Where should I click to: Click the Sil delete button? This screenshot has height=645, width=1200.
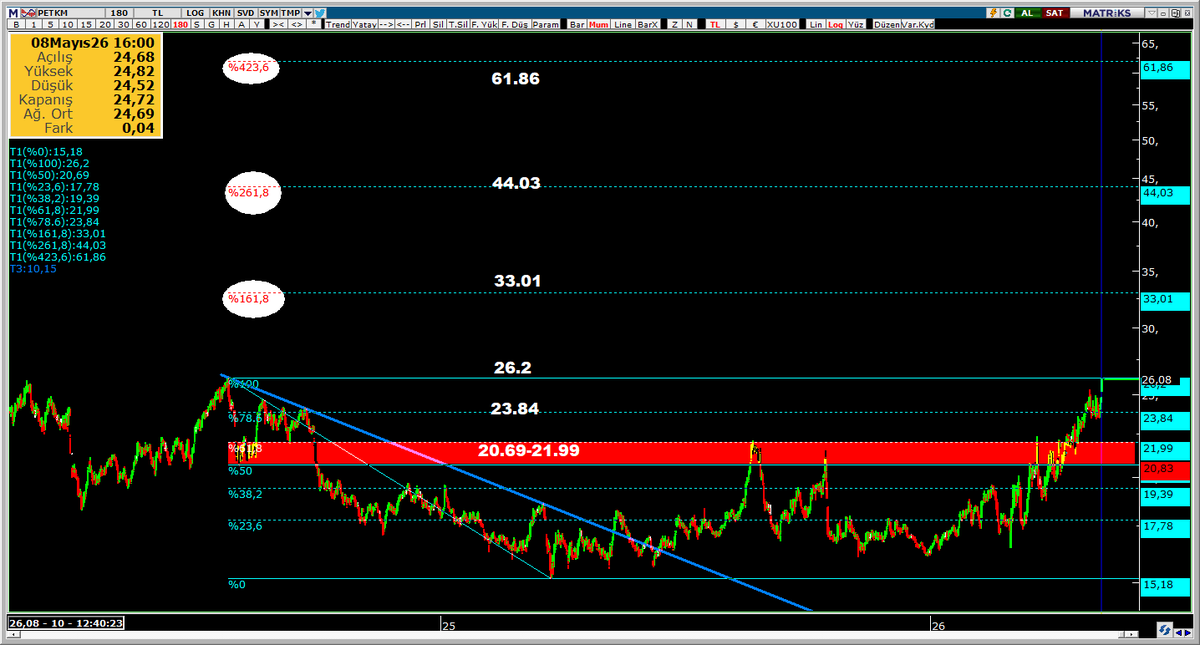(438, 24)
